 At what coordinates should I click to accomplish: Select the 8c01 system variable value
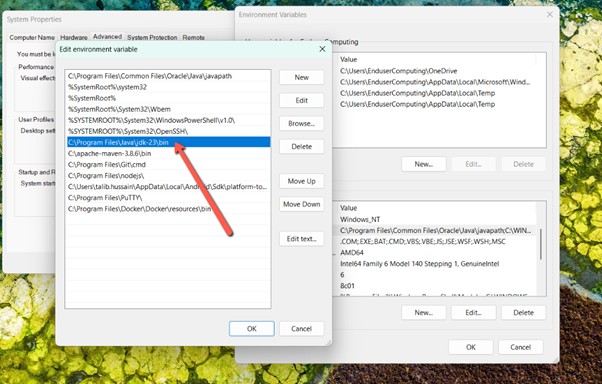point(347,286)
